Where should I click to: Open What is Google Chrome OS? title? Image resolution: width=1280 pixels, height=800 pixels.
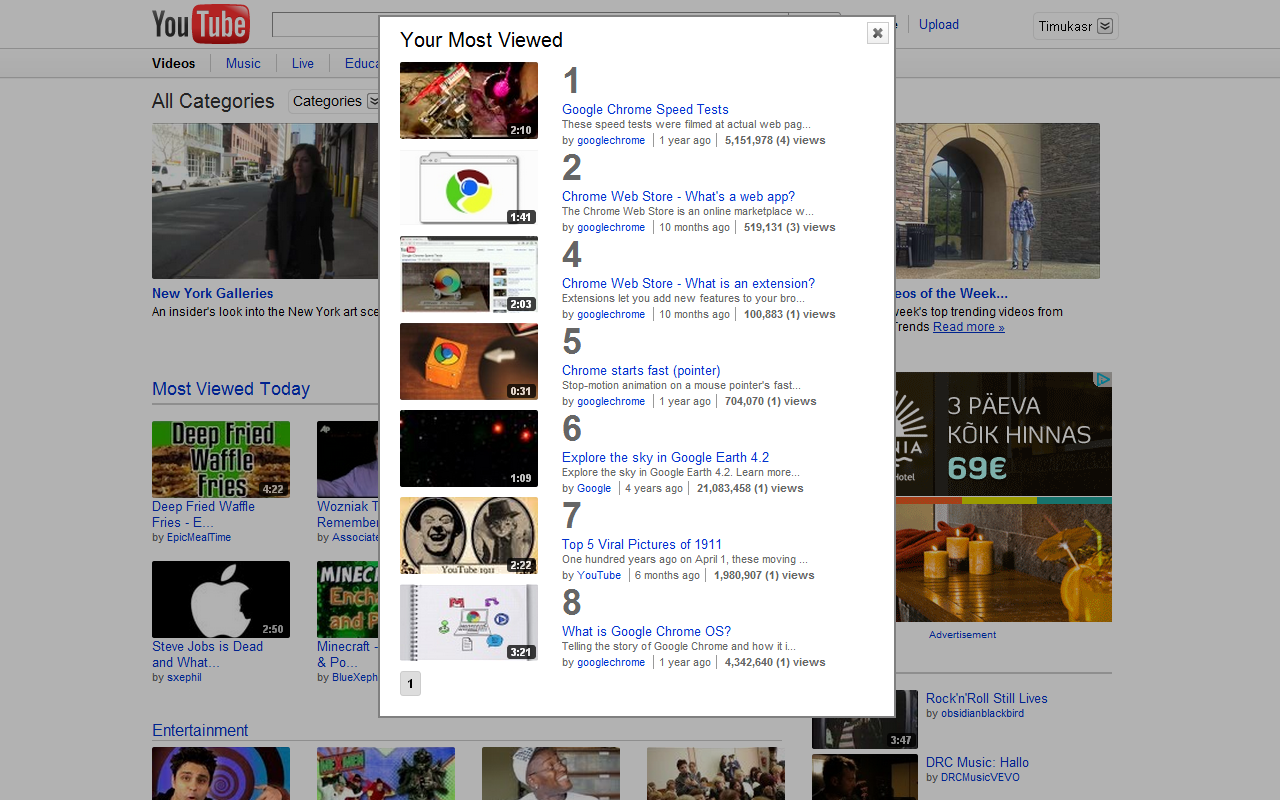646,632
